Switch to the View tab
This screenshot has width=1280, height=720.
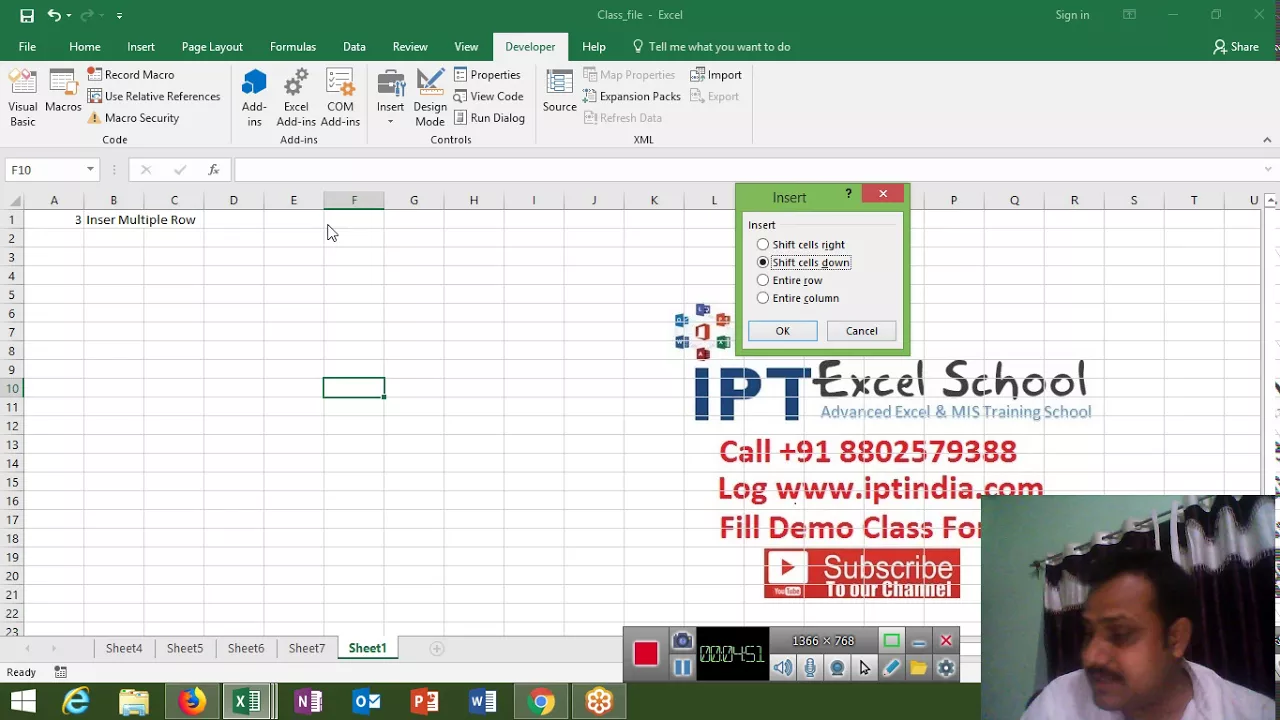click(x=466, y=47)
